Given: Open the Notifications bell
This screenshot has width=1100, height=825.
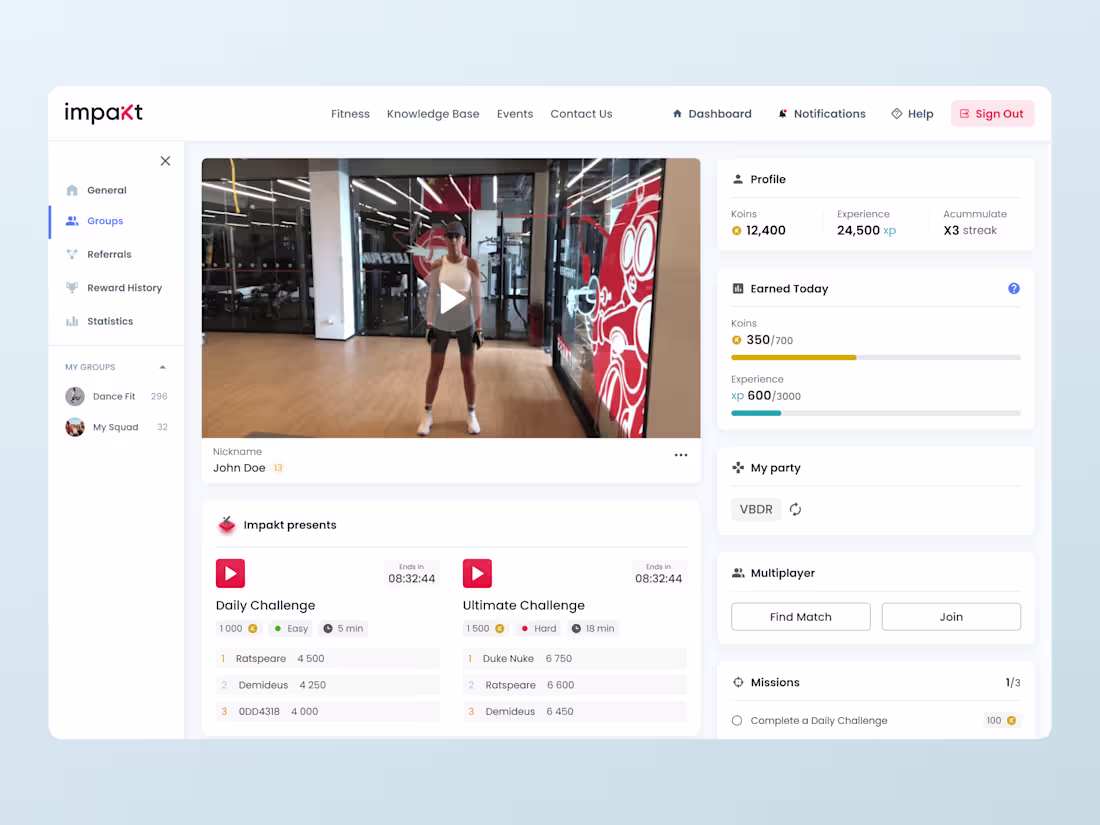Looking at the screenshot, I should tap(821, 113).
